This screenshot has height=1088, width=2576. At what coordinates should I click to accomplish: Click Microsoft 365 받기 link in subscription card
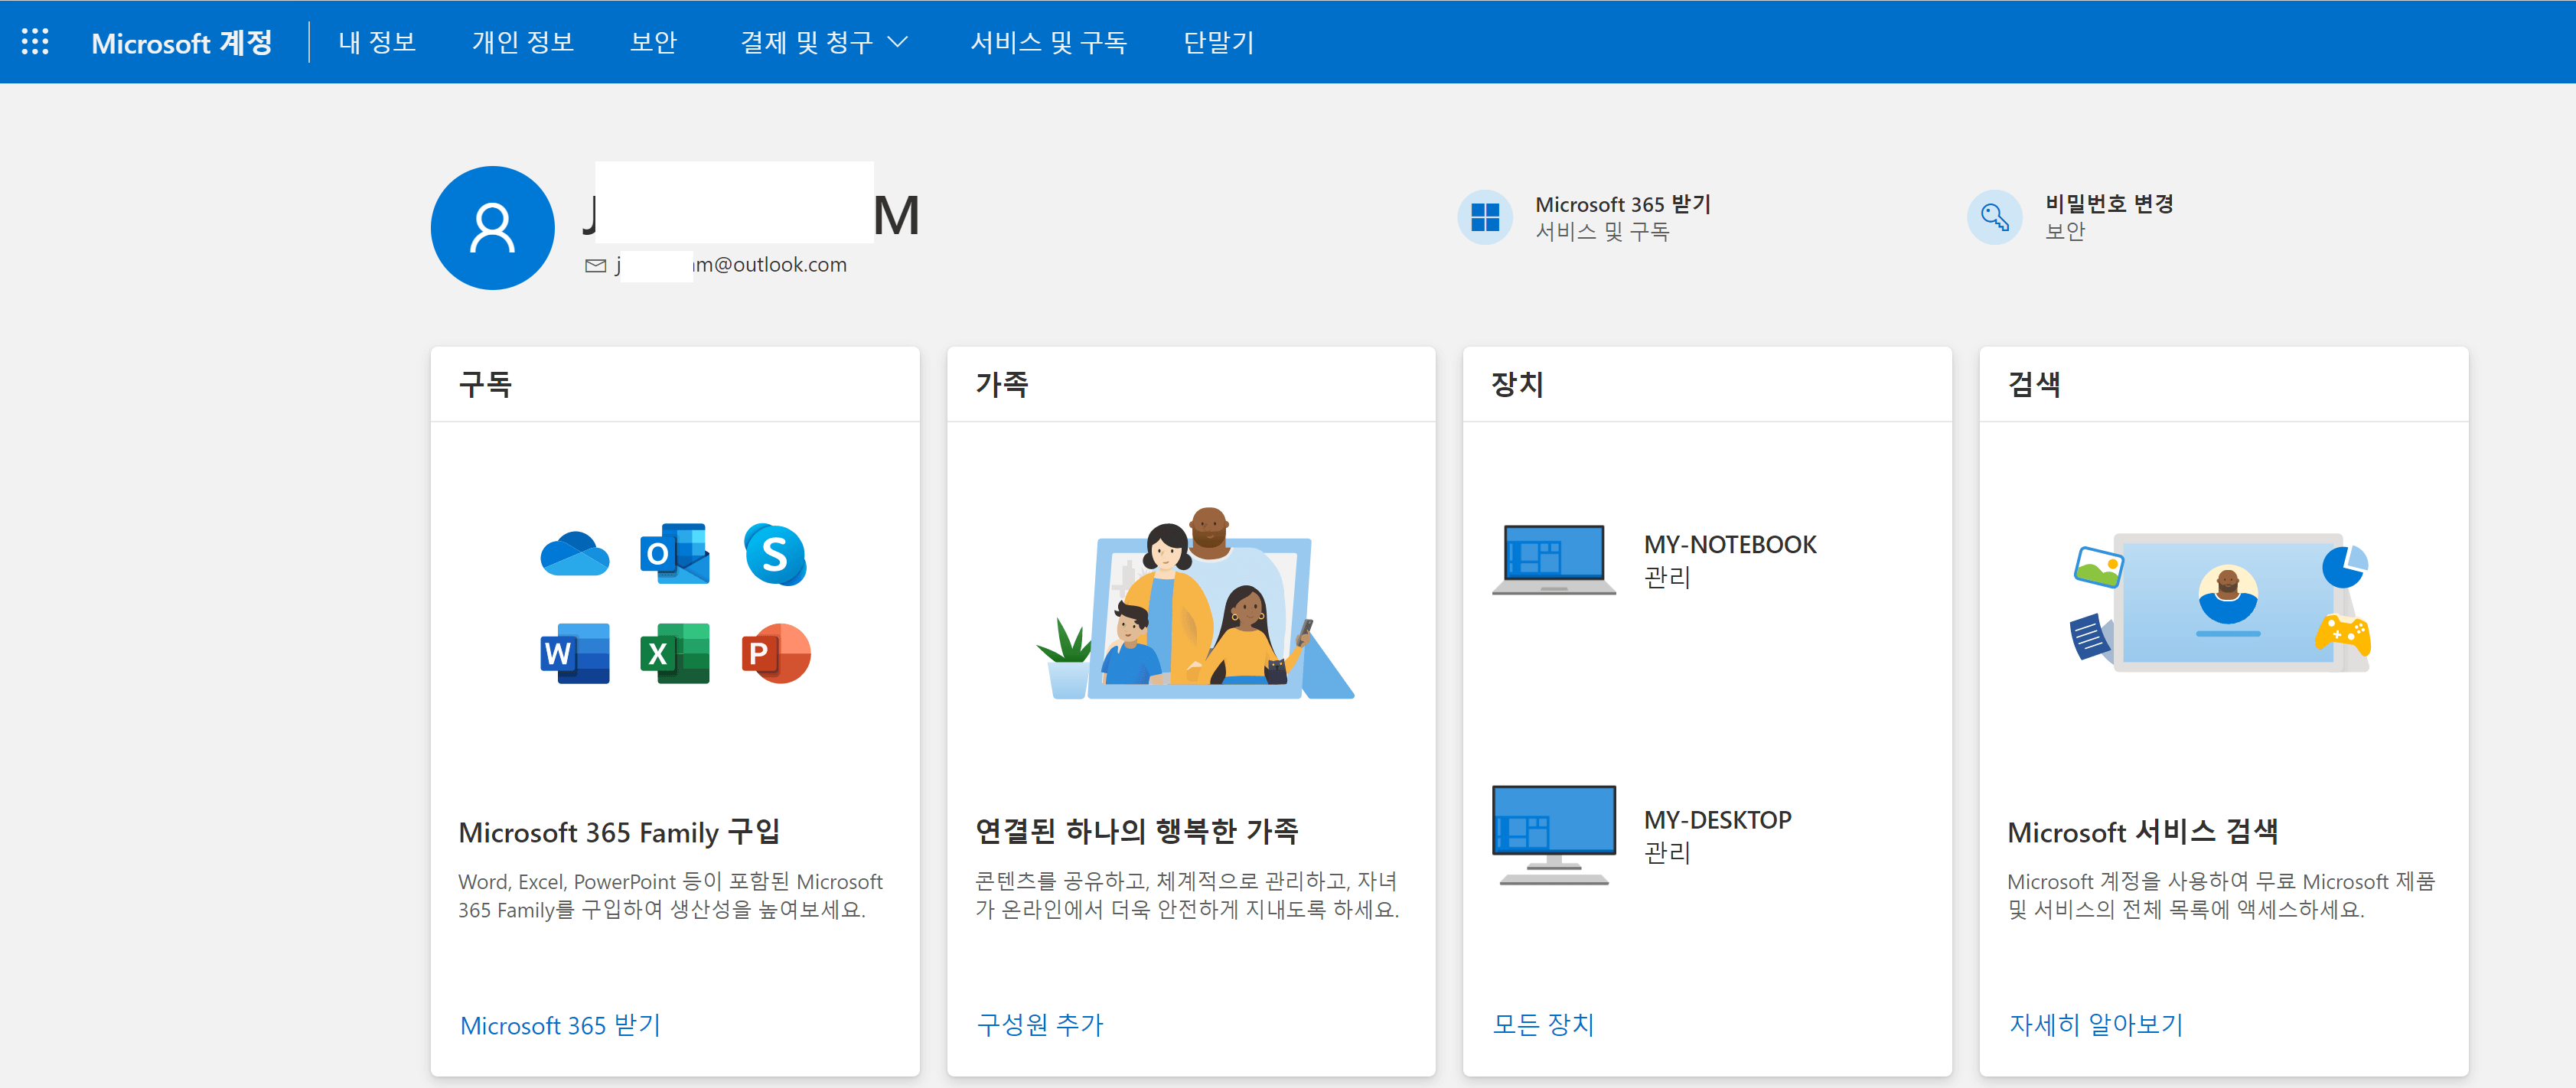[x=560, y=1025]
